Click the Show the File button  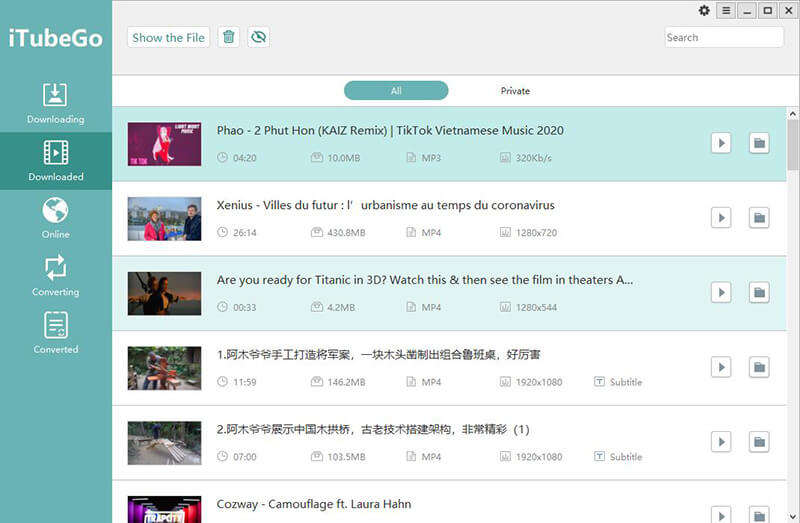[x=168, y=37]
